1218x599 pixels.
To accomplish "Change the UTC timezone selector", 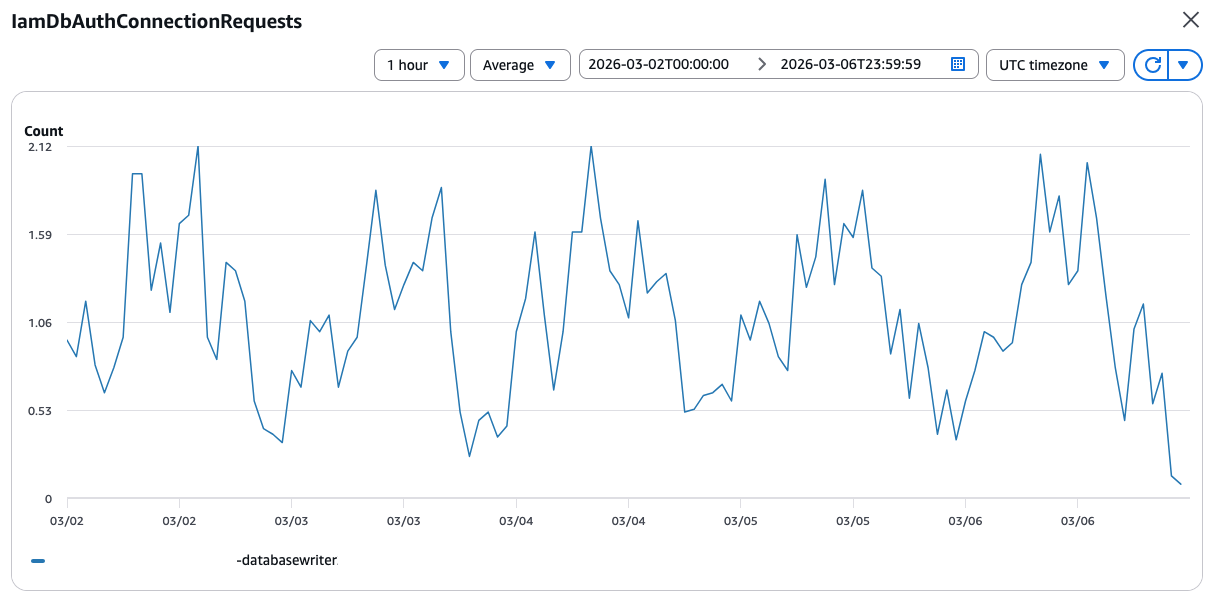I will (1054, 65).
